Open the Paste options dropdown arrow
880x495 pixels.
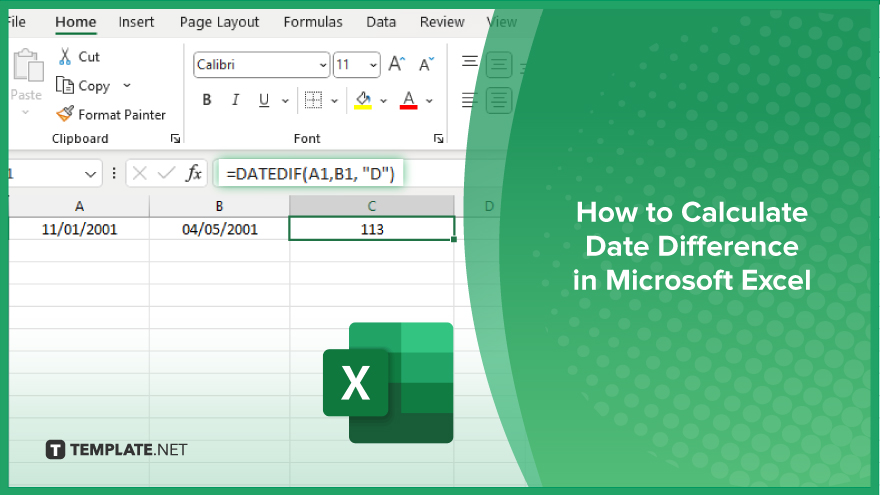(25, 112)
